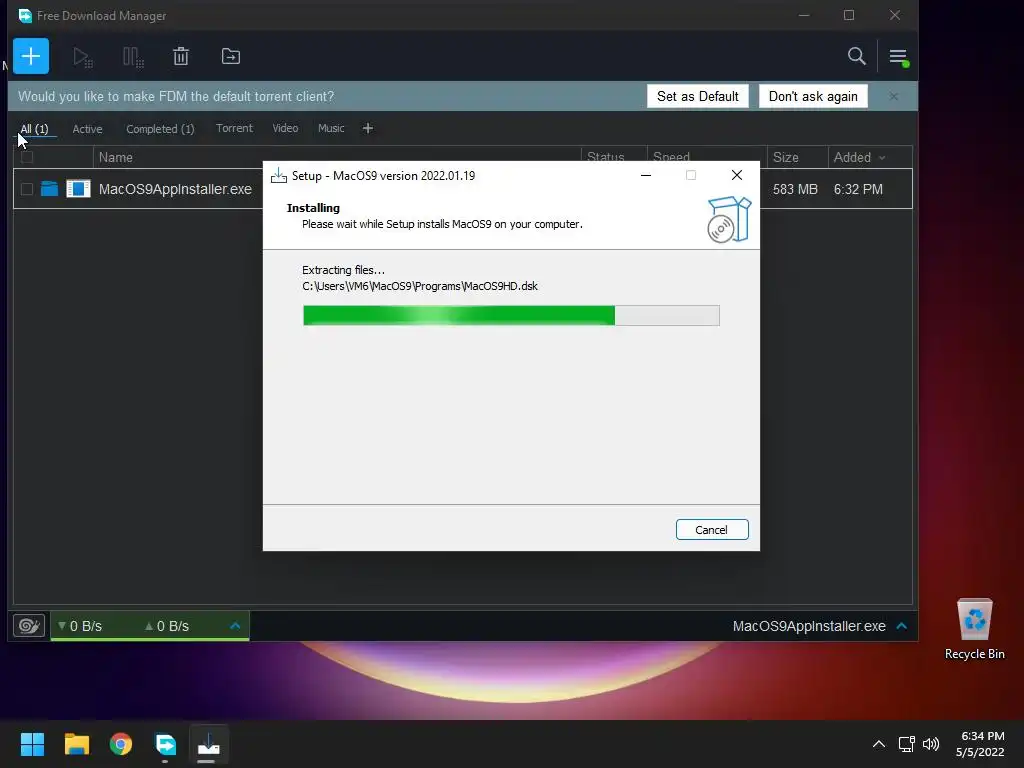Show the Video tab
Viewport: 1024px width, 768px height.
pyautogui.click(x=285, y=128)
